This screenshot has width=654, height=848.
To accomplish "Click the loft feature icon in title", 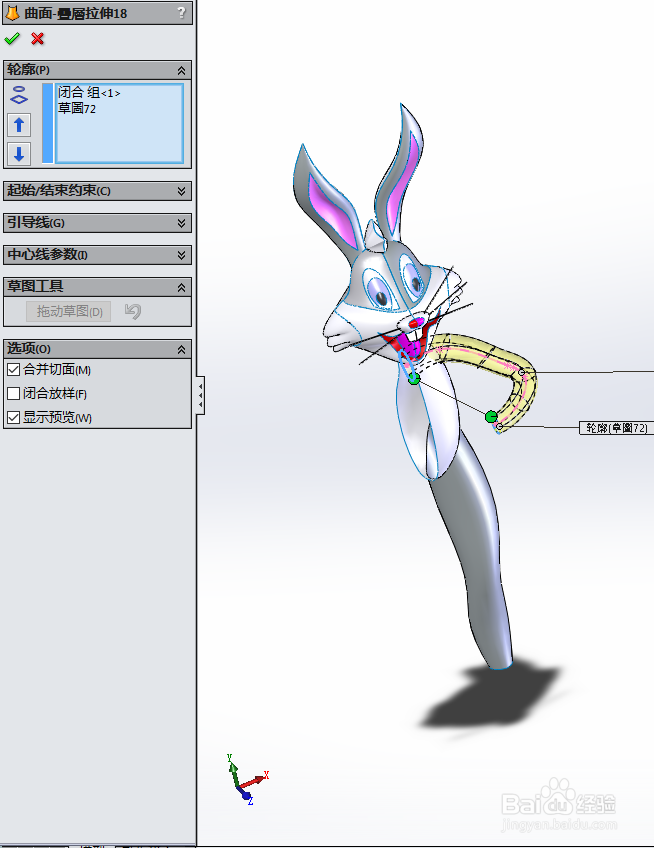I will (12, 12).
